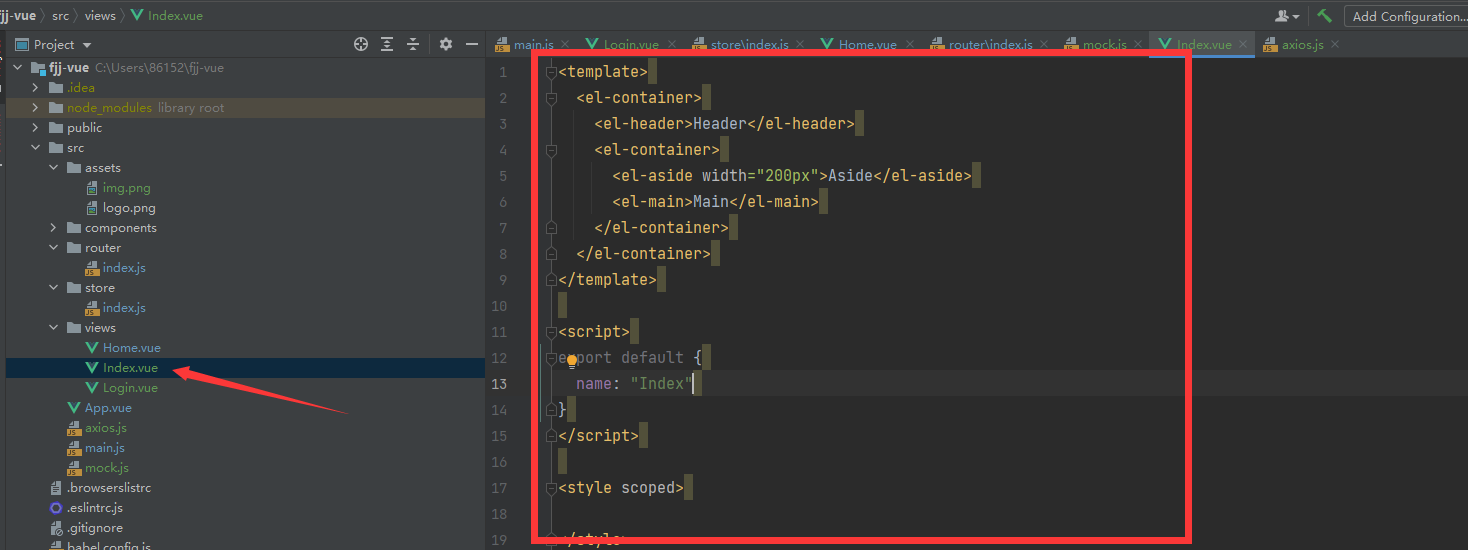Select main.js in the project tree

coord(104,448)
